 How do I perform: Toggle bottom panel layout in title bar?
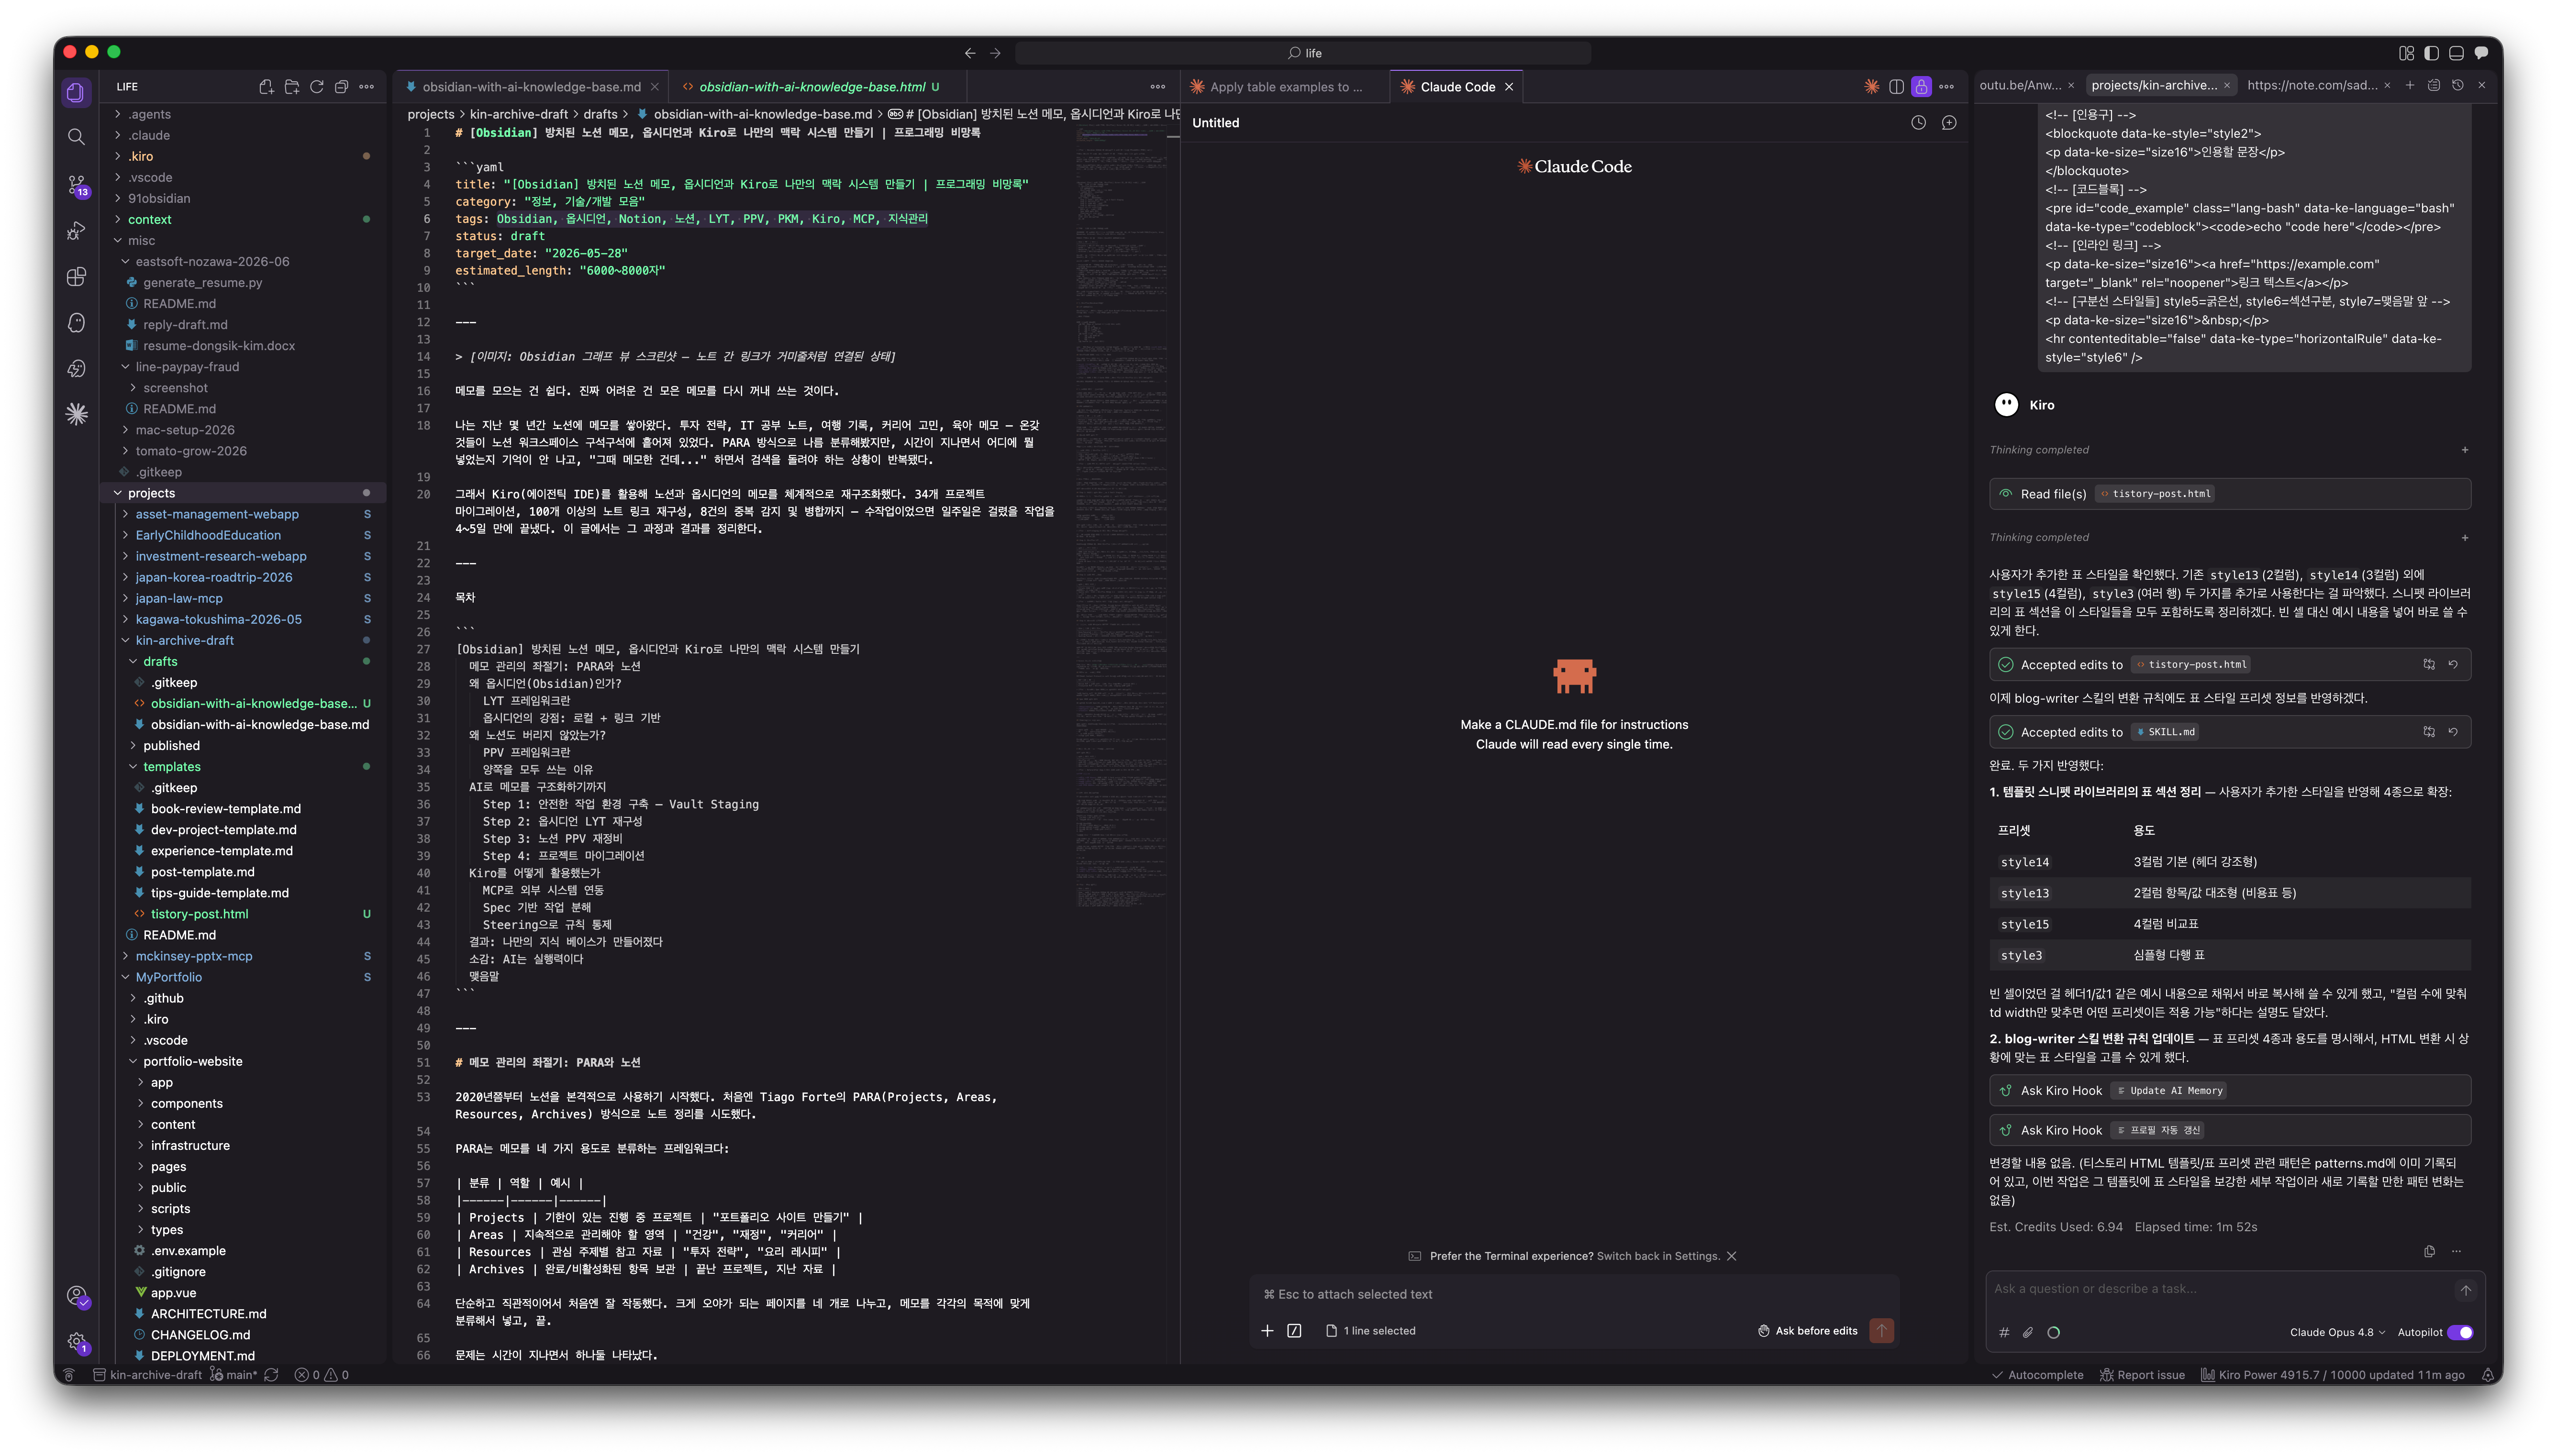coord(2456,53)
